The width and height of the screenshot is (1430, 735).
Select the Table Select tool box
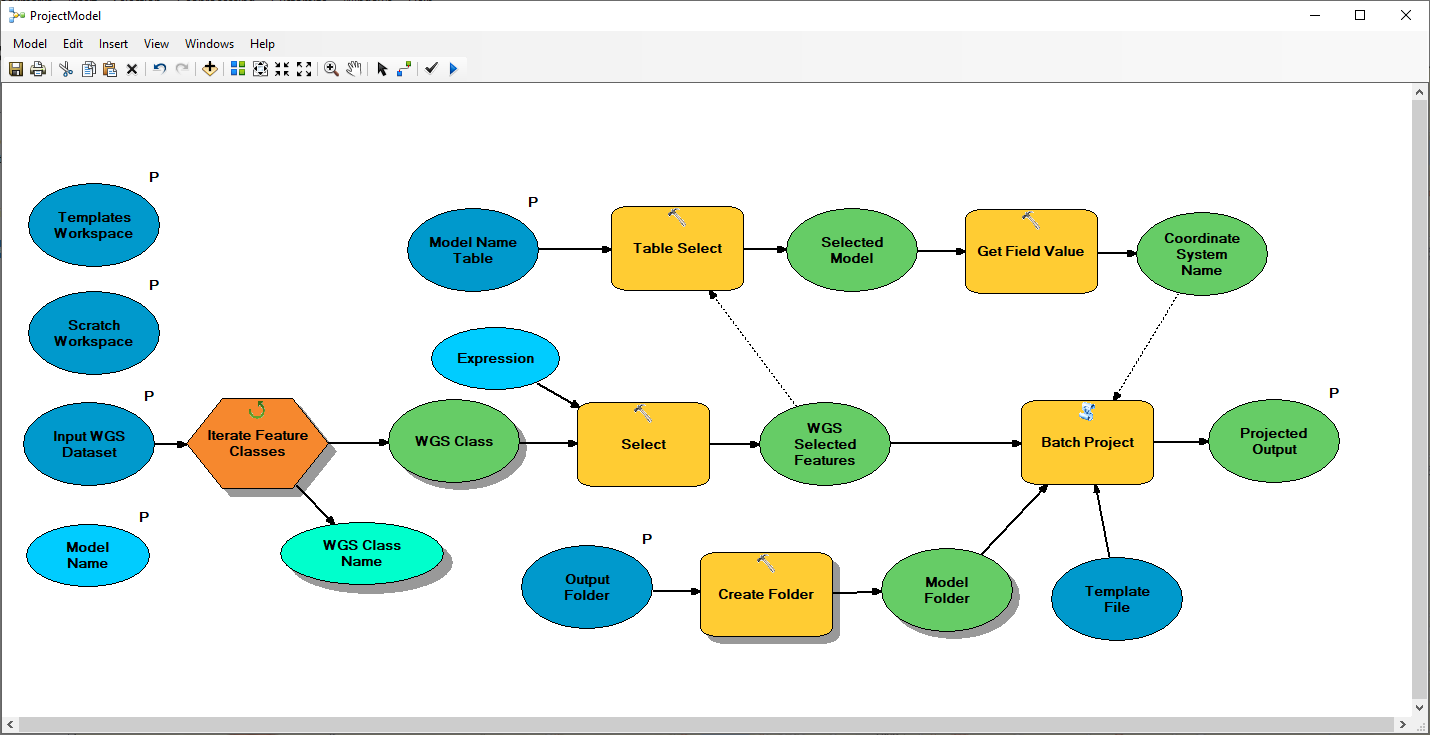coord(678,248)
